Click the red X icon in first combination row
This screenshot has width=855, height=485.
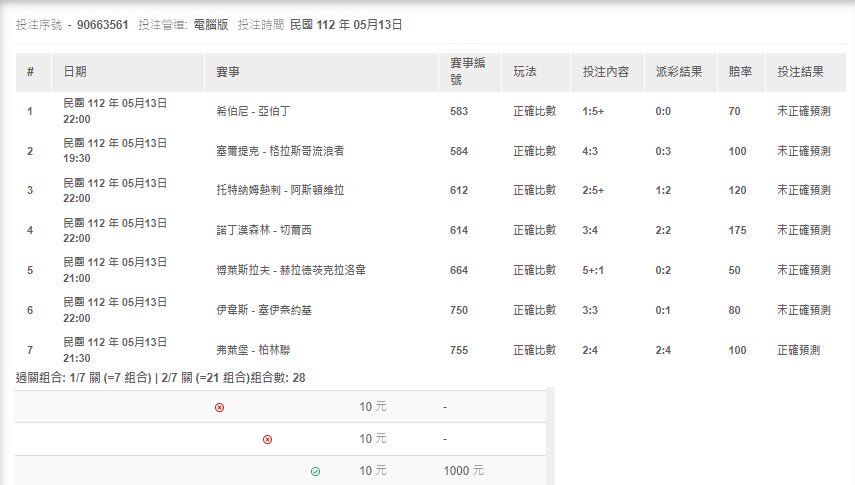220,407
